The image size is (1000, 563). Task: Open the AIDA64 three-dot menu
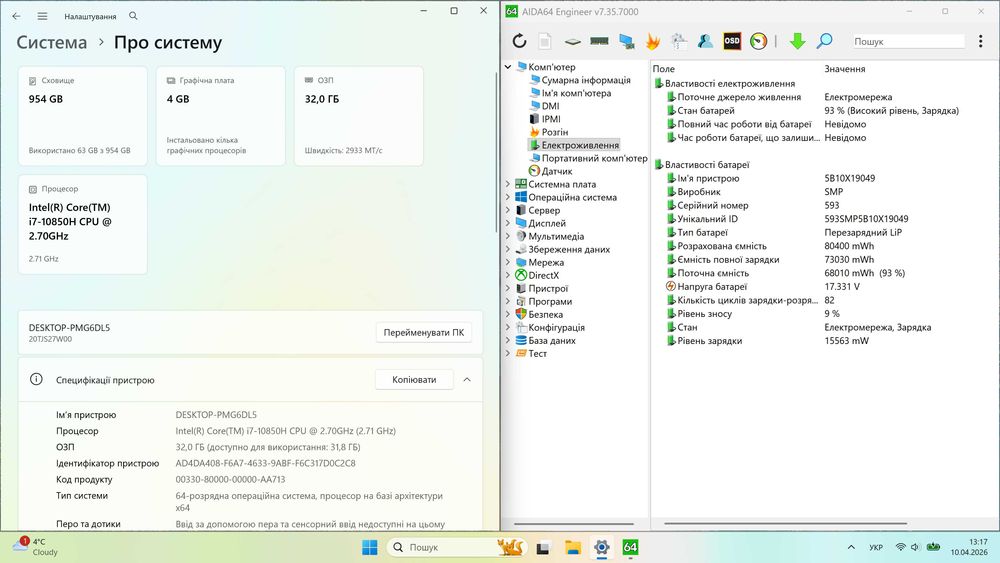pyautogui.click(x=980, y=41)
